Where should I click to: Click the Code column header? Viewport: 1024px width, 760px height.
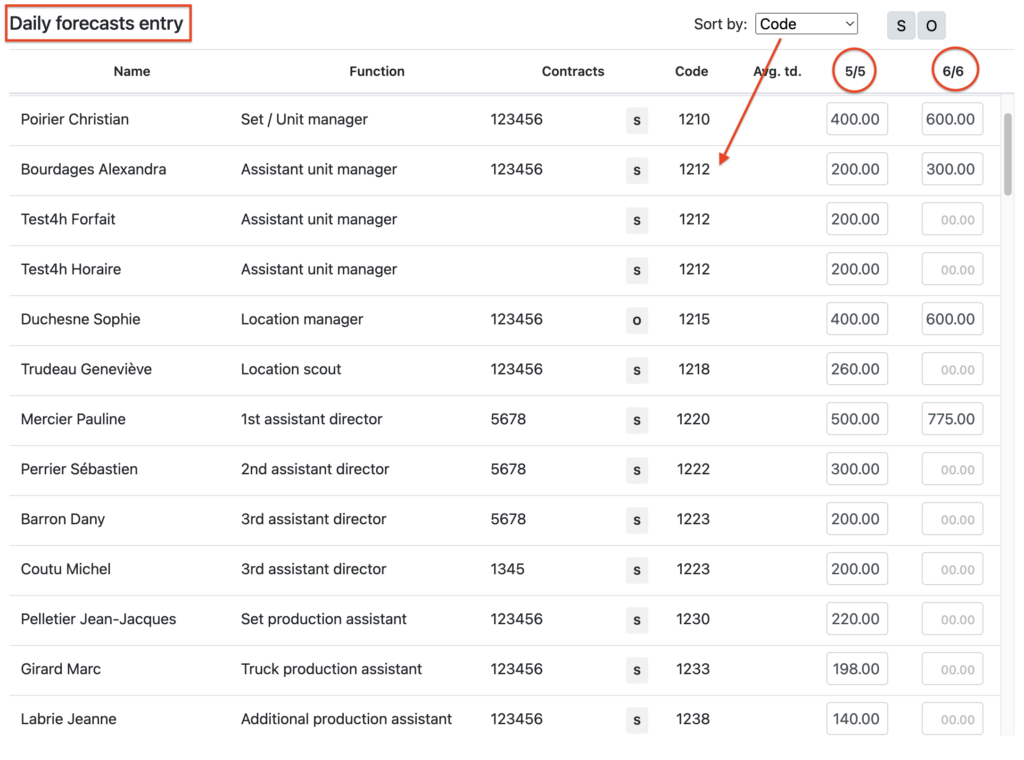click(691, 71)
